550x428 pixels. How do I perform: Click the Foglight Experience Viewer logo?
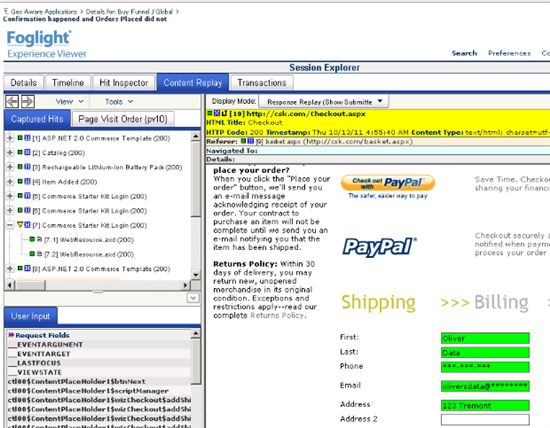pyautogui.click(x=47, y=45)
